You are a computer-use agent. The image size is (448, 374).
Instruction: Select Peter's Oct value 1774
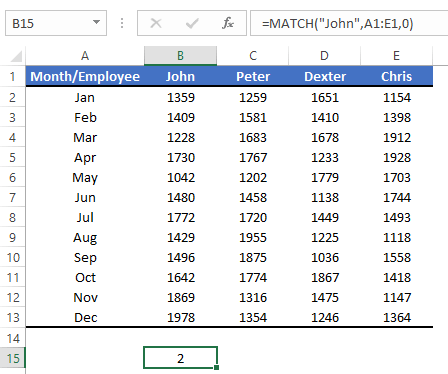pos(253,277)
